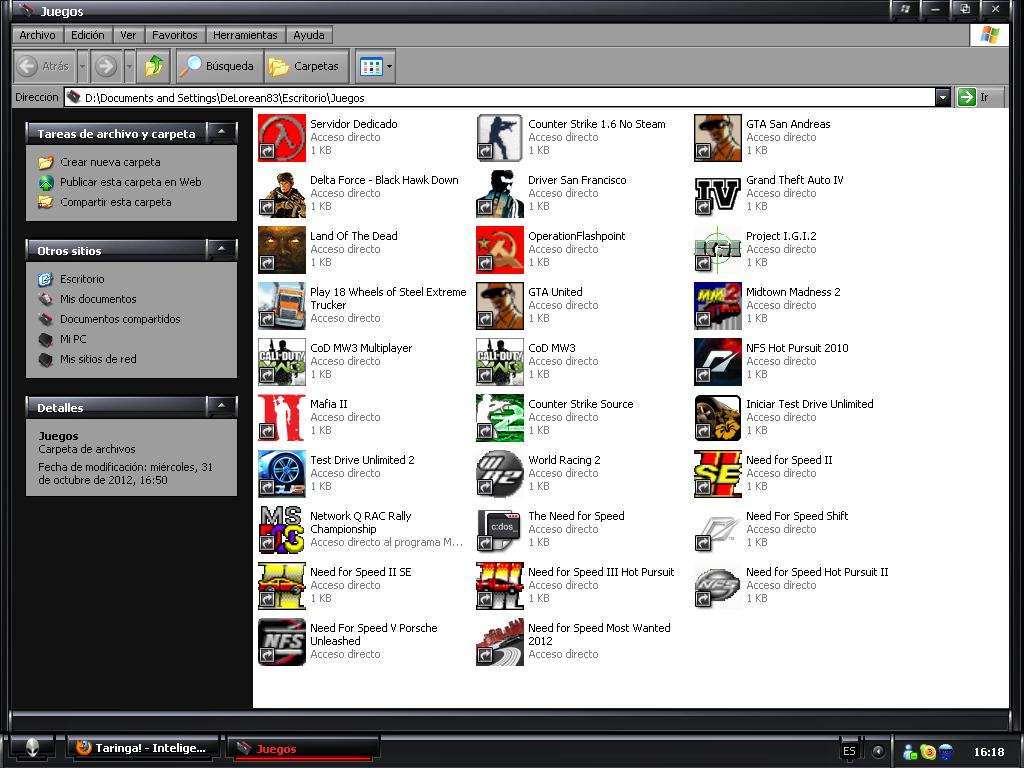Collapse the Tareas de archivo y carpeta panel
Image resolution: width=1024 pixels, height=768 pixels.
click(221, 133)
